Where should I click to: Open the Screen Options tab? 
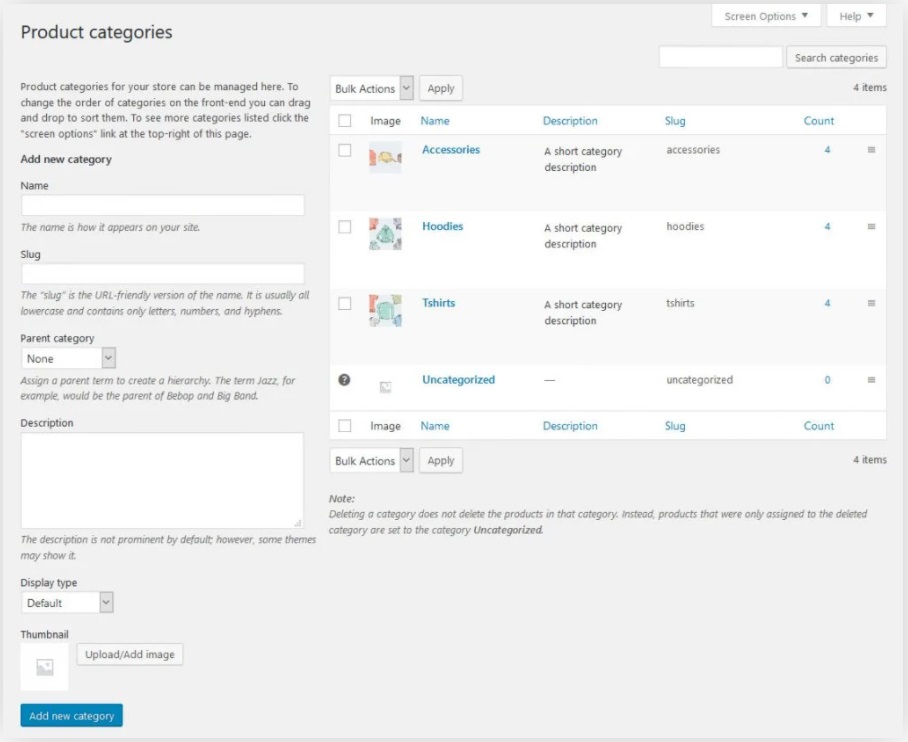click(766, 16)
